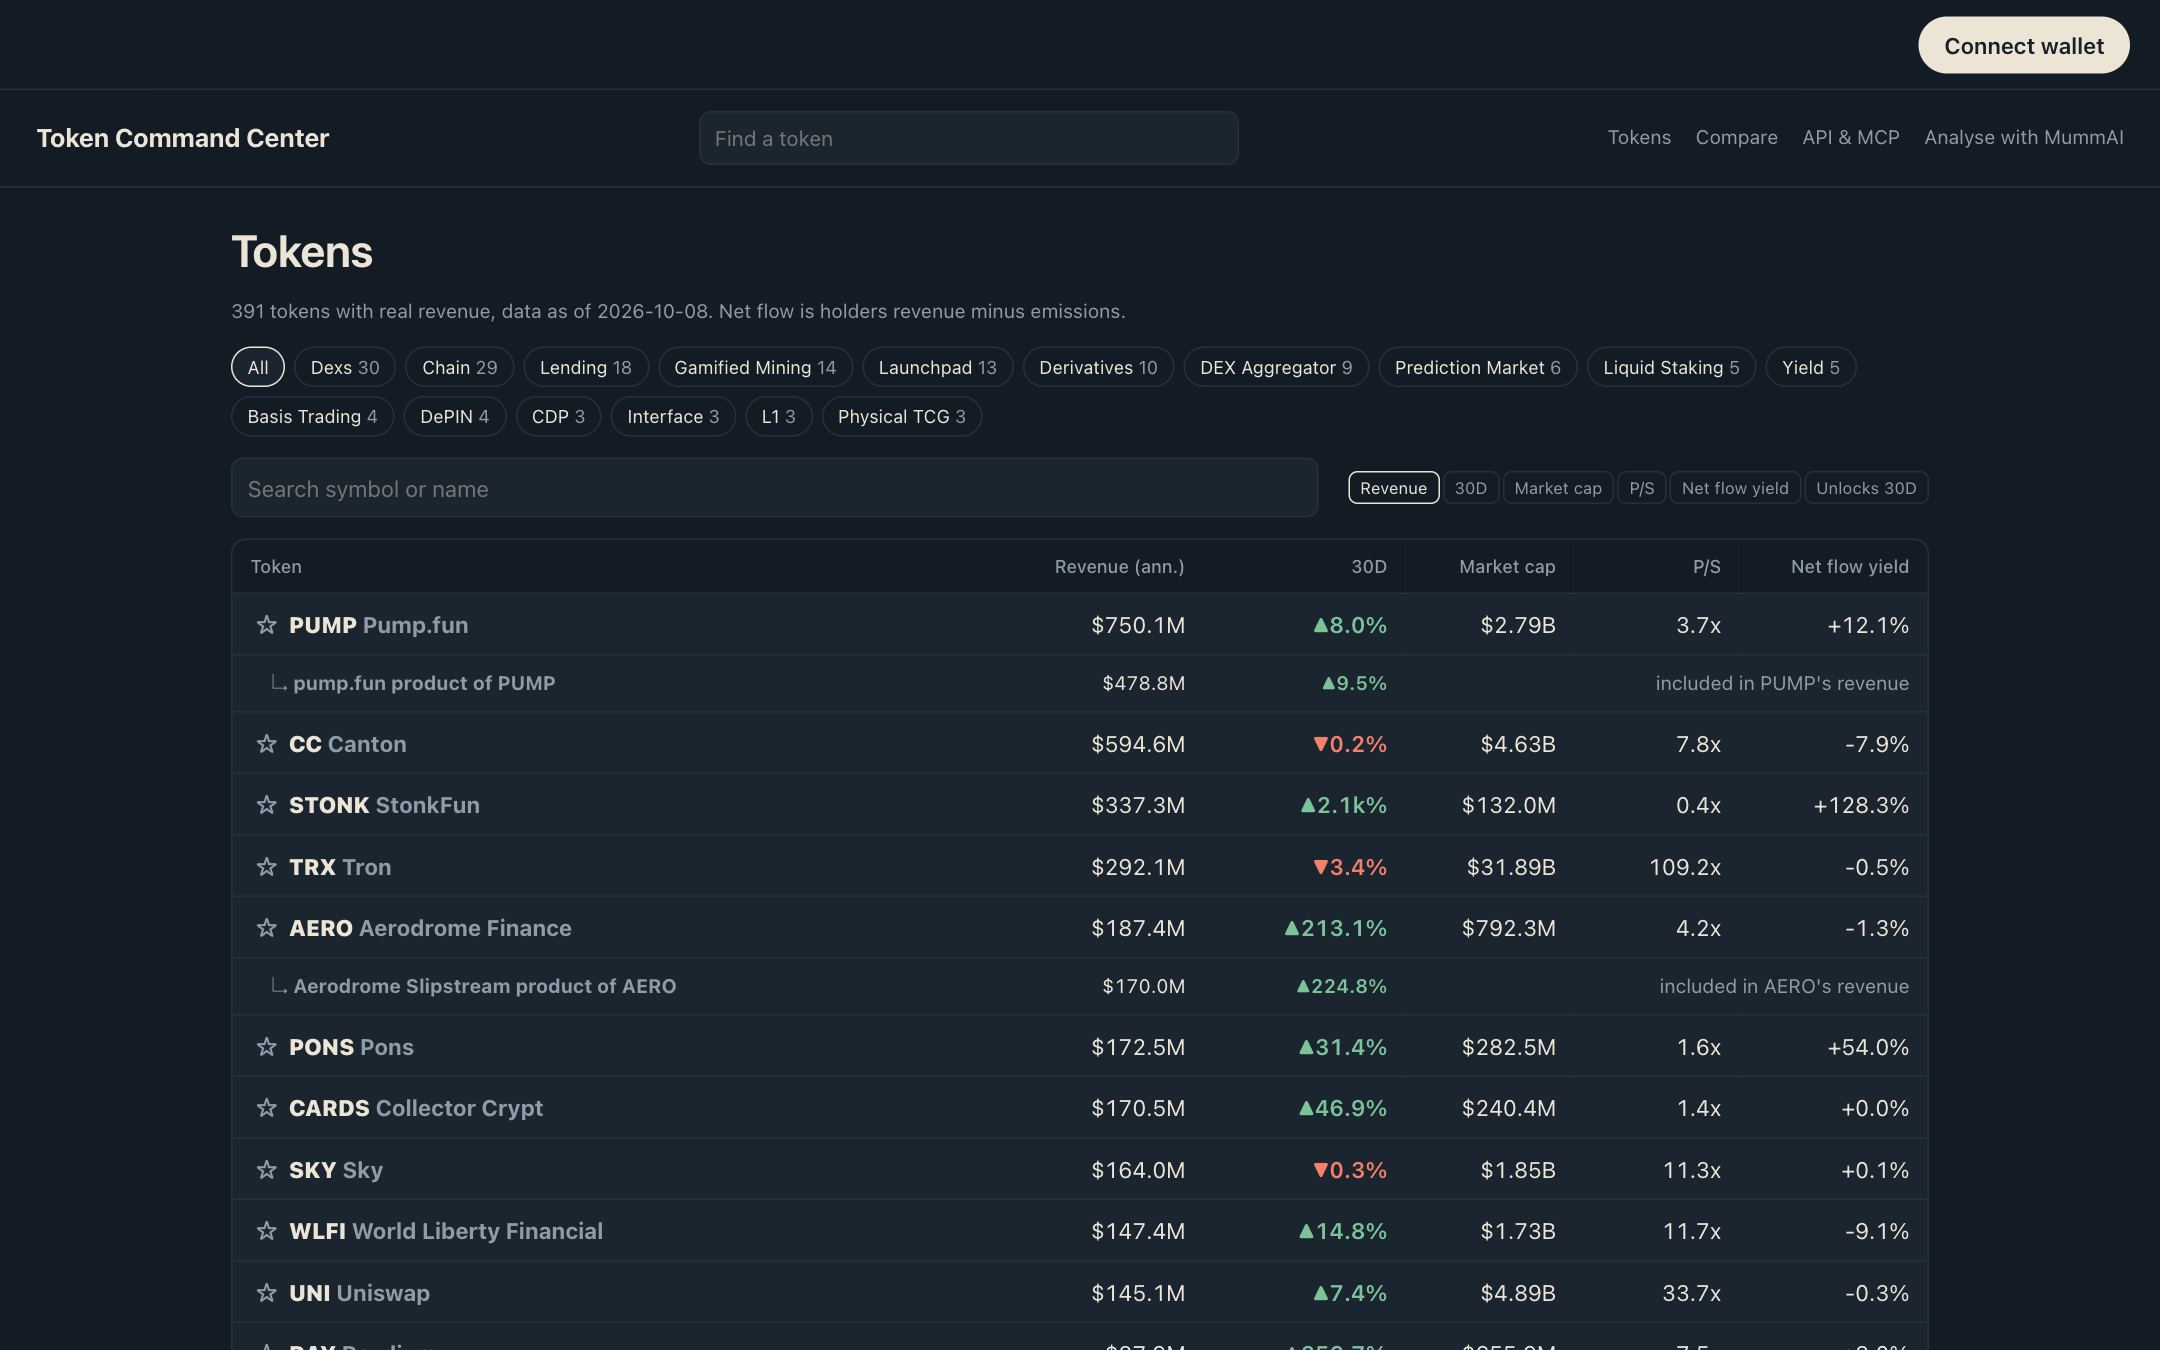The image size is (2160, 1350).
Task: Sort by Net flow yield tab
Action: tap(1735, 488)
